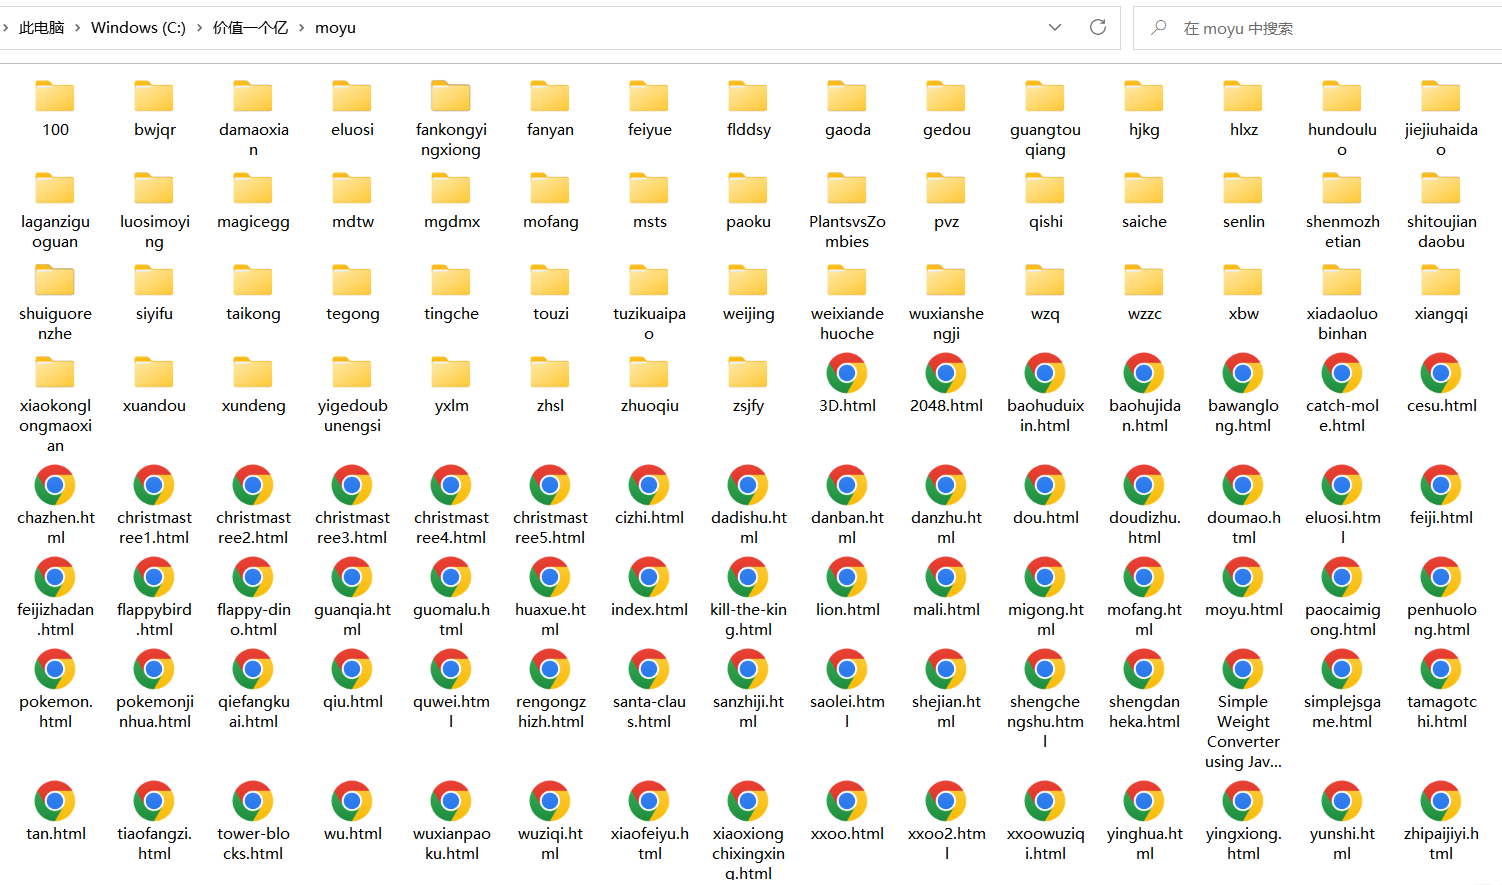
Task: Click the moyu breadcrumb segment
Action: tap(335, 28)
